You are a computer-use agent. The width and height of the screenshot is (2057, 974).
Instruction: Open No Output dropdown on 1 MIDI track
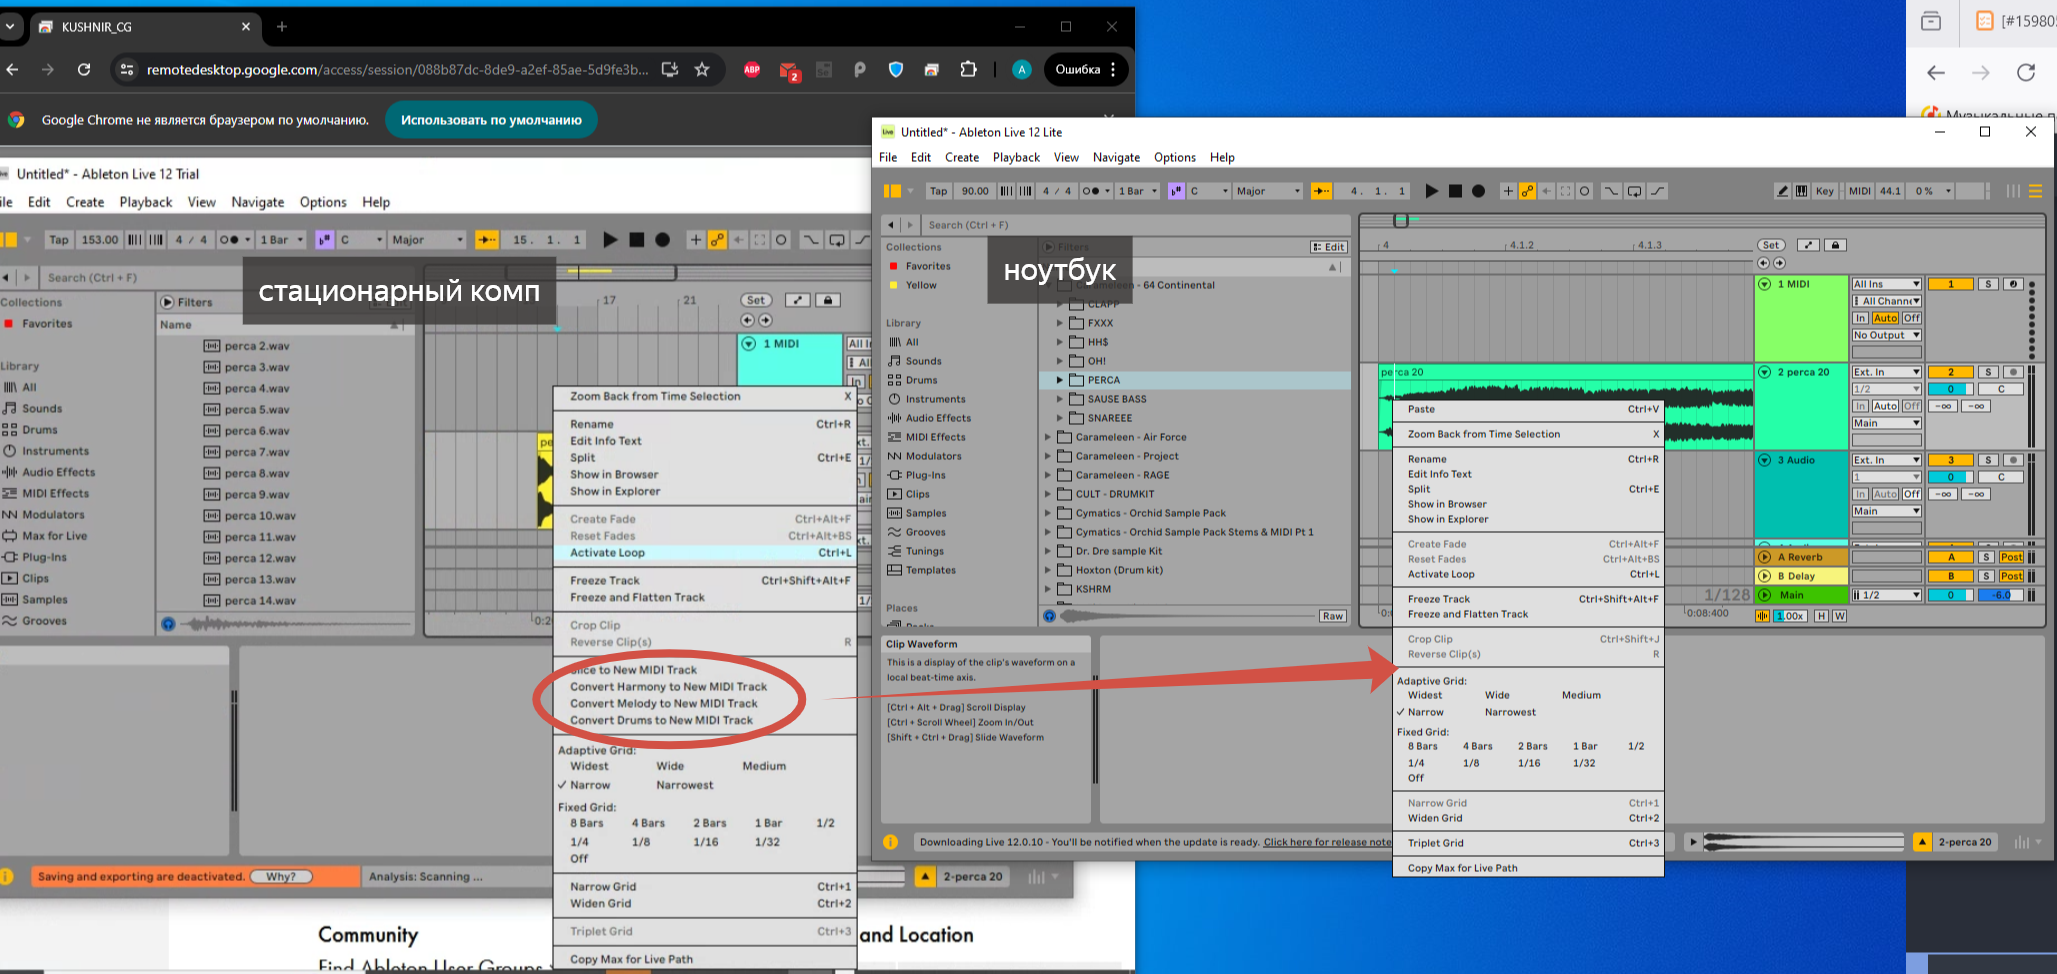[1886, 335]
